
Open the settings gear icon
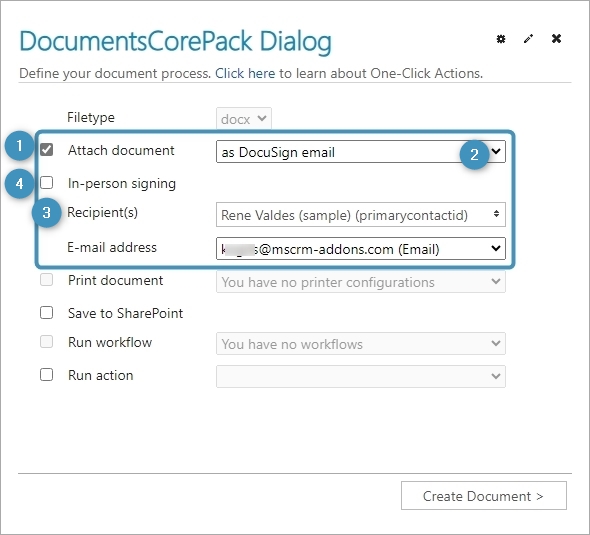[500, 39]
